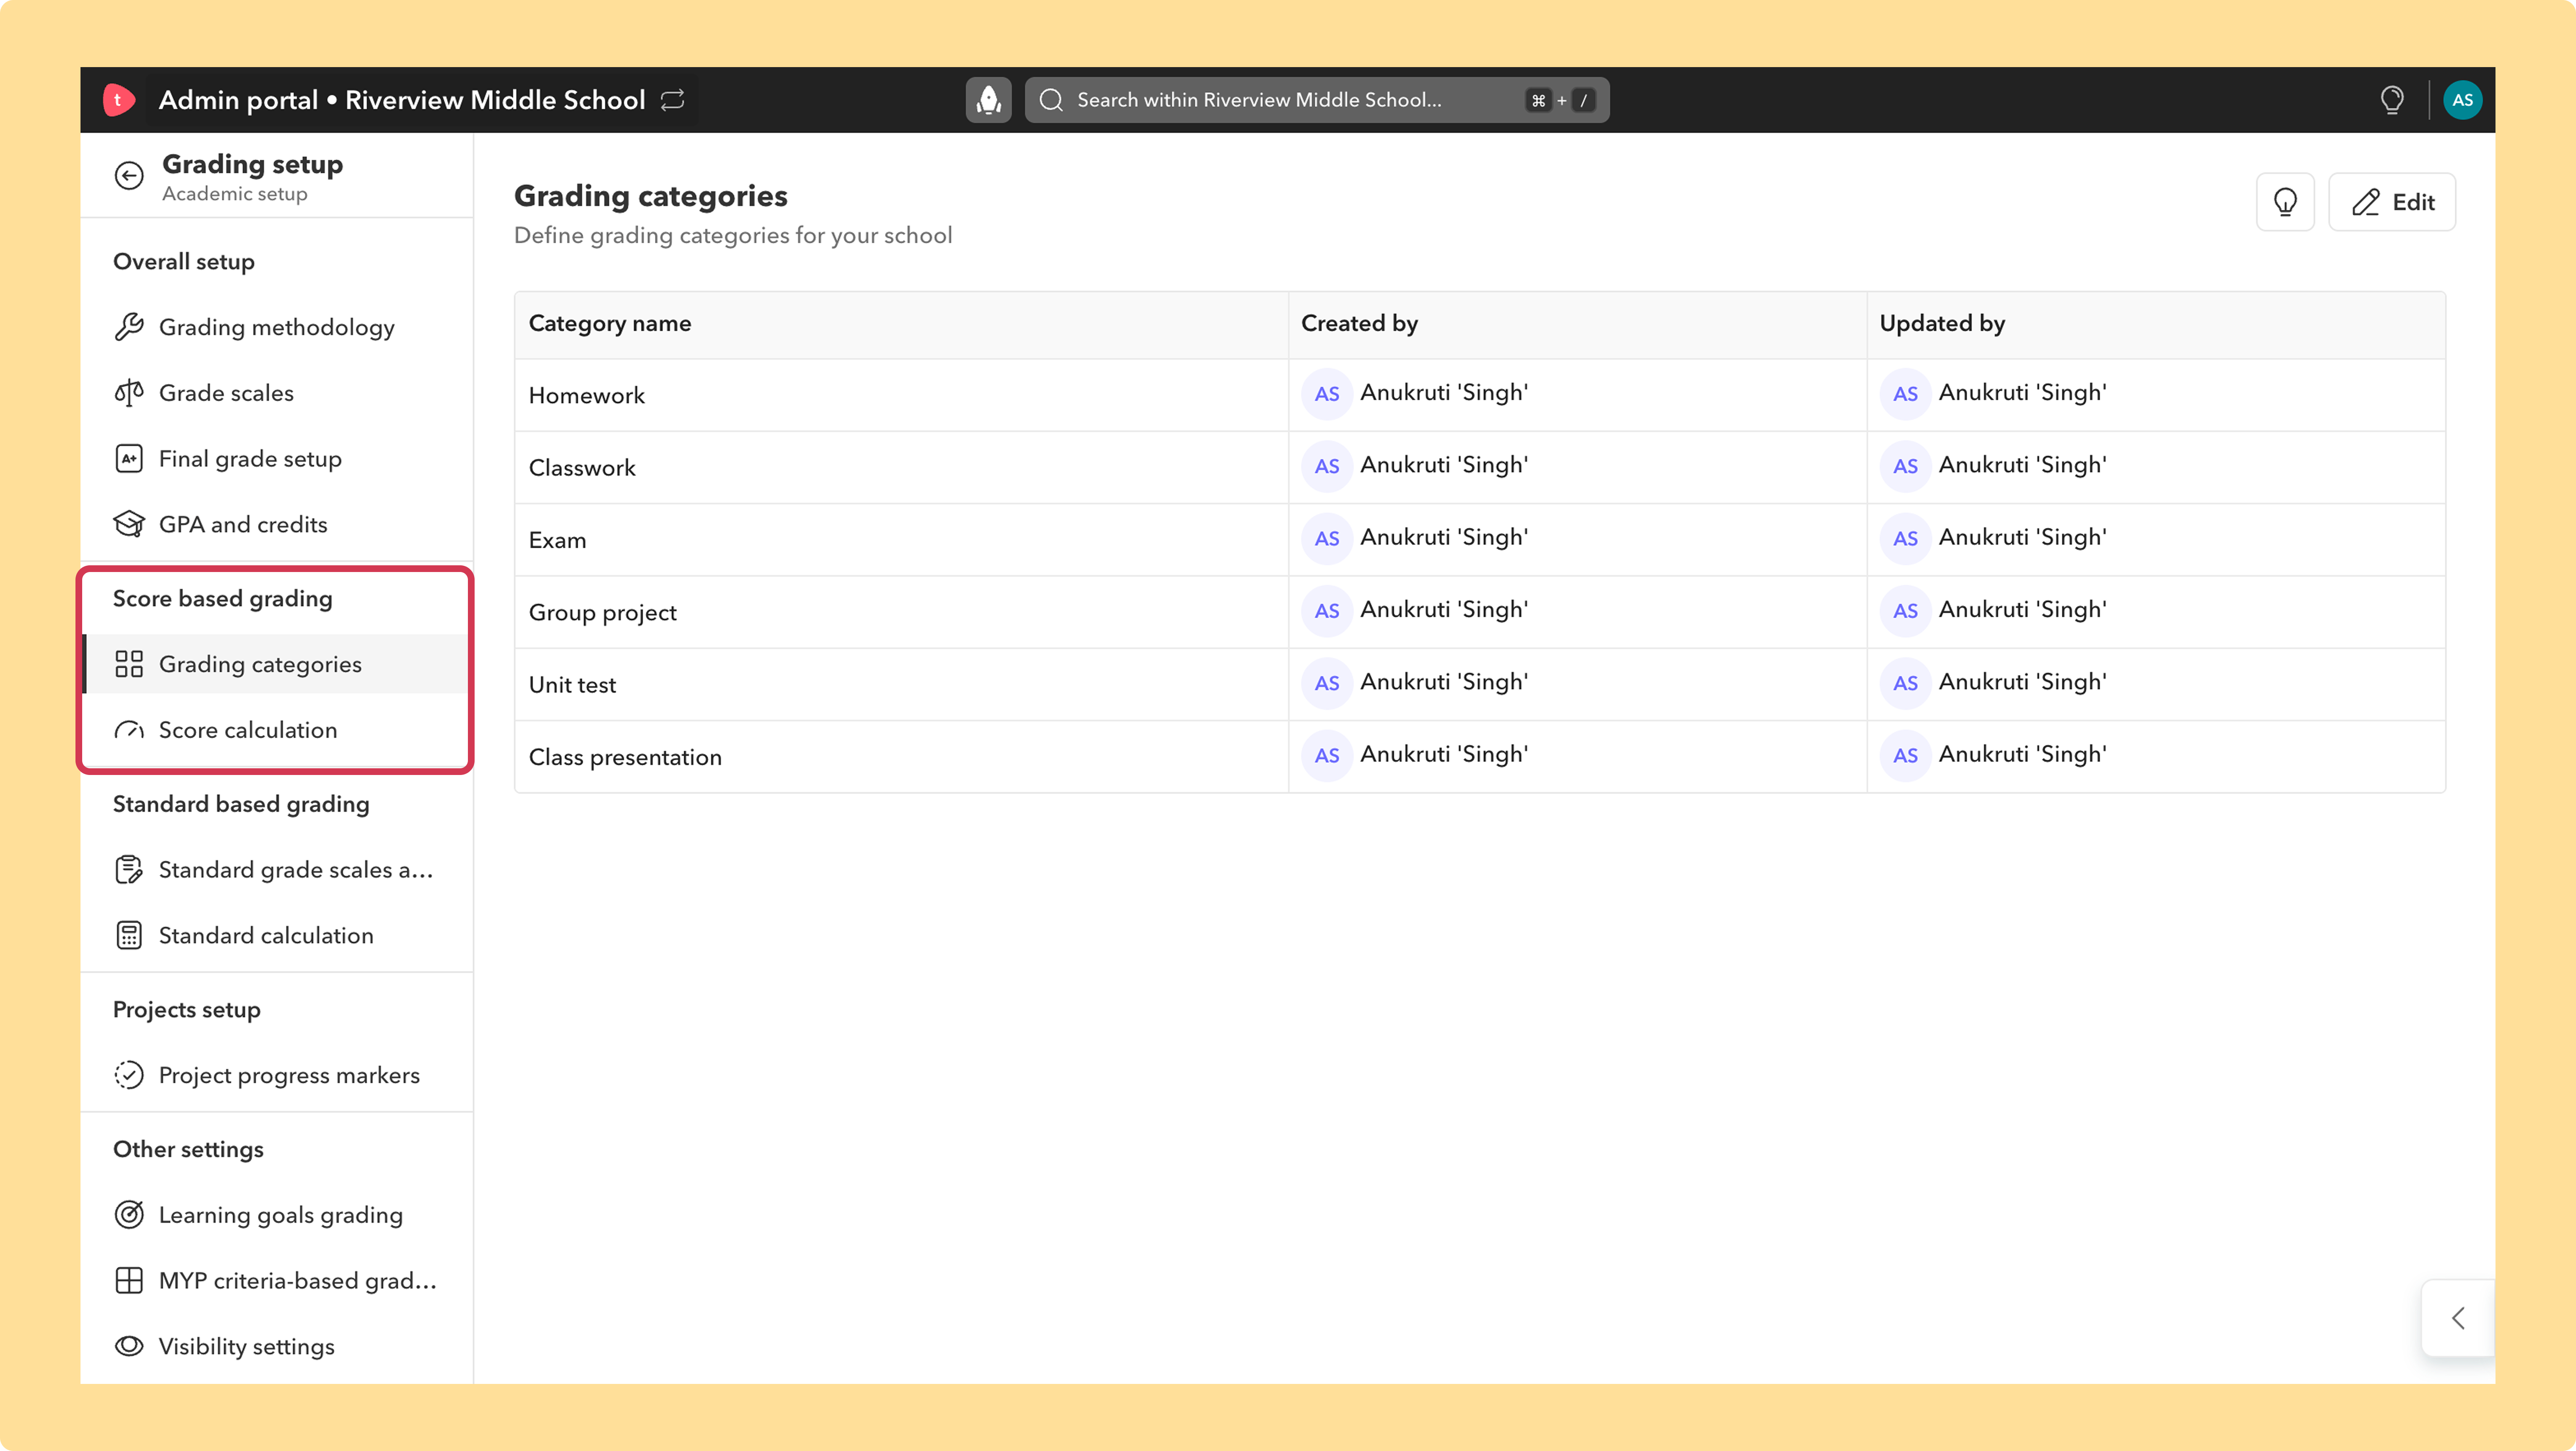Click the magnifier icon in search bar
Screen dimensions: 2576x1451
click(x=1051, y=100)
